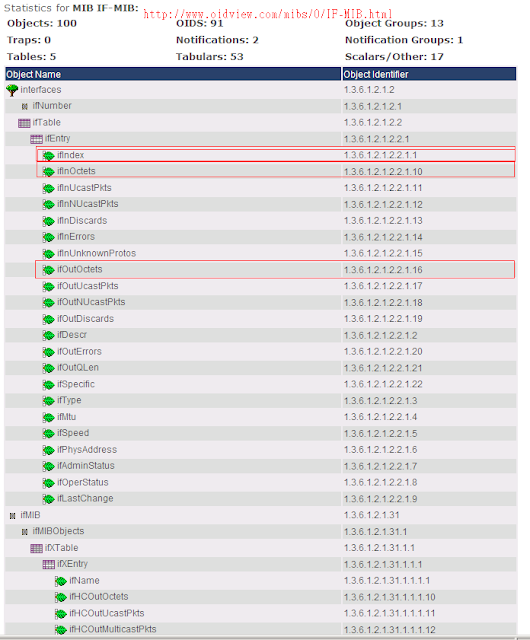
Task: Open the interfaces object entry
Action: (x=41, y=90)
